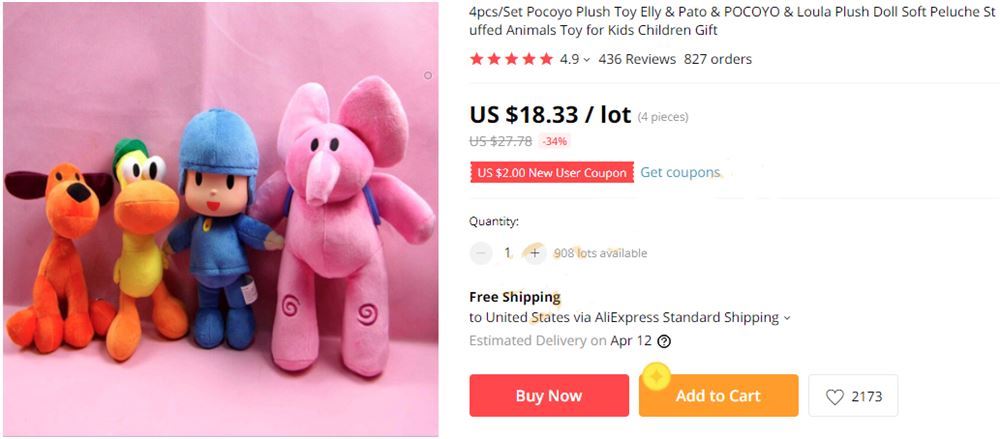Click the -34% discount badge
The height and width of the screenshot is (439, 1000).
tap(554, 142)
